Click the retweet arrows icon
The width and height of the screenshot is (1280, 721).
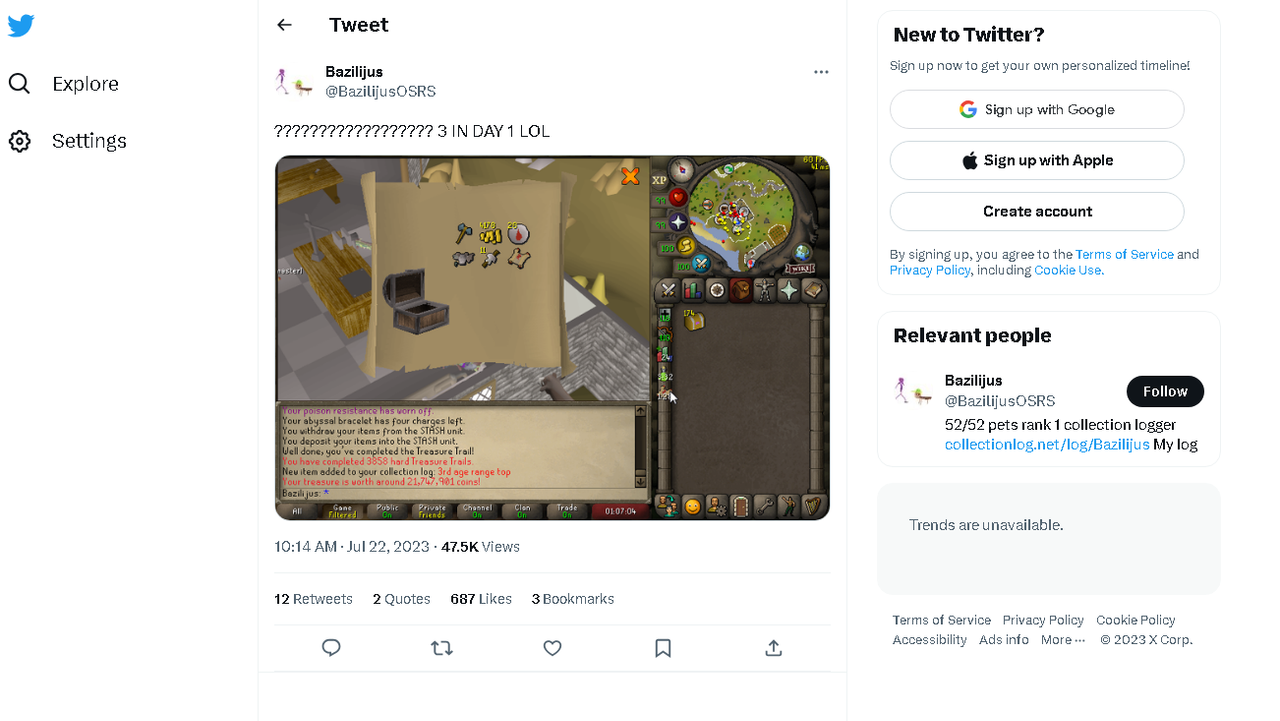tap(442, 648)
